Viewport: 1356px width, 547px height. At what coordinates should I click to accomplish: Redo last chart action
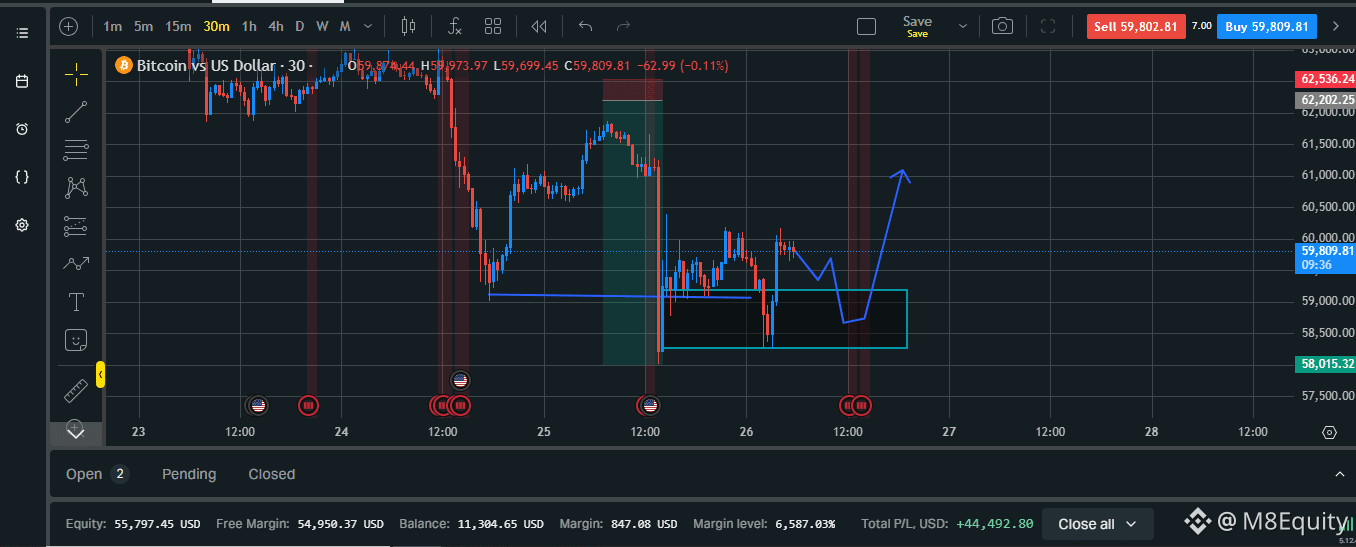pos(624,26)
